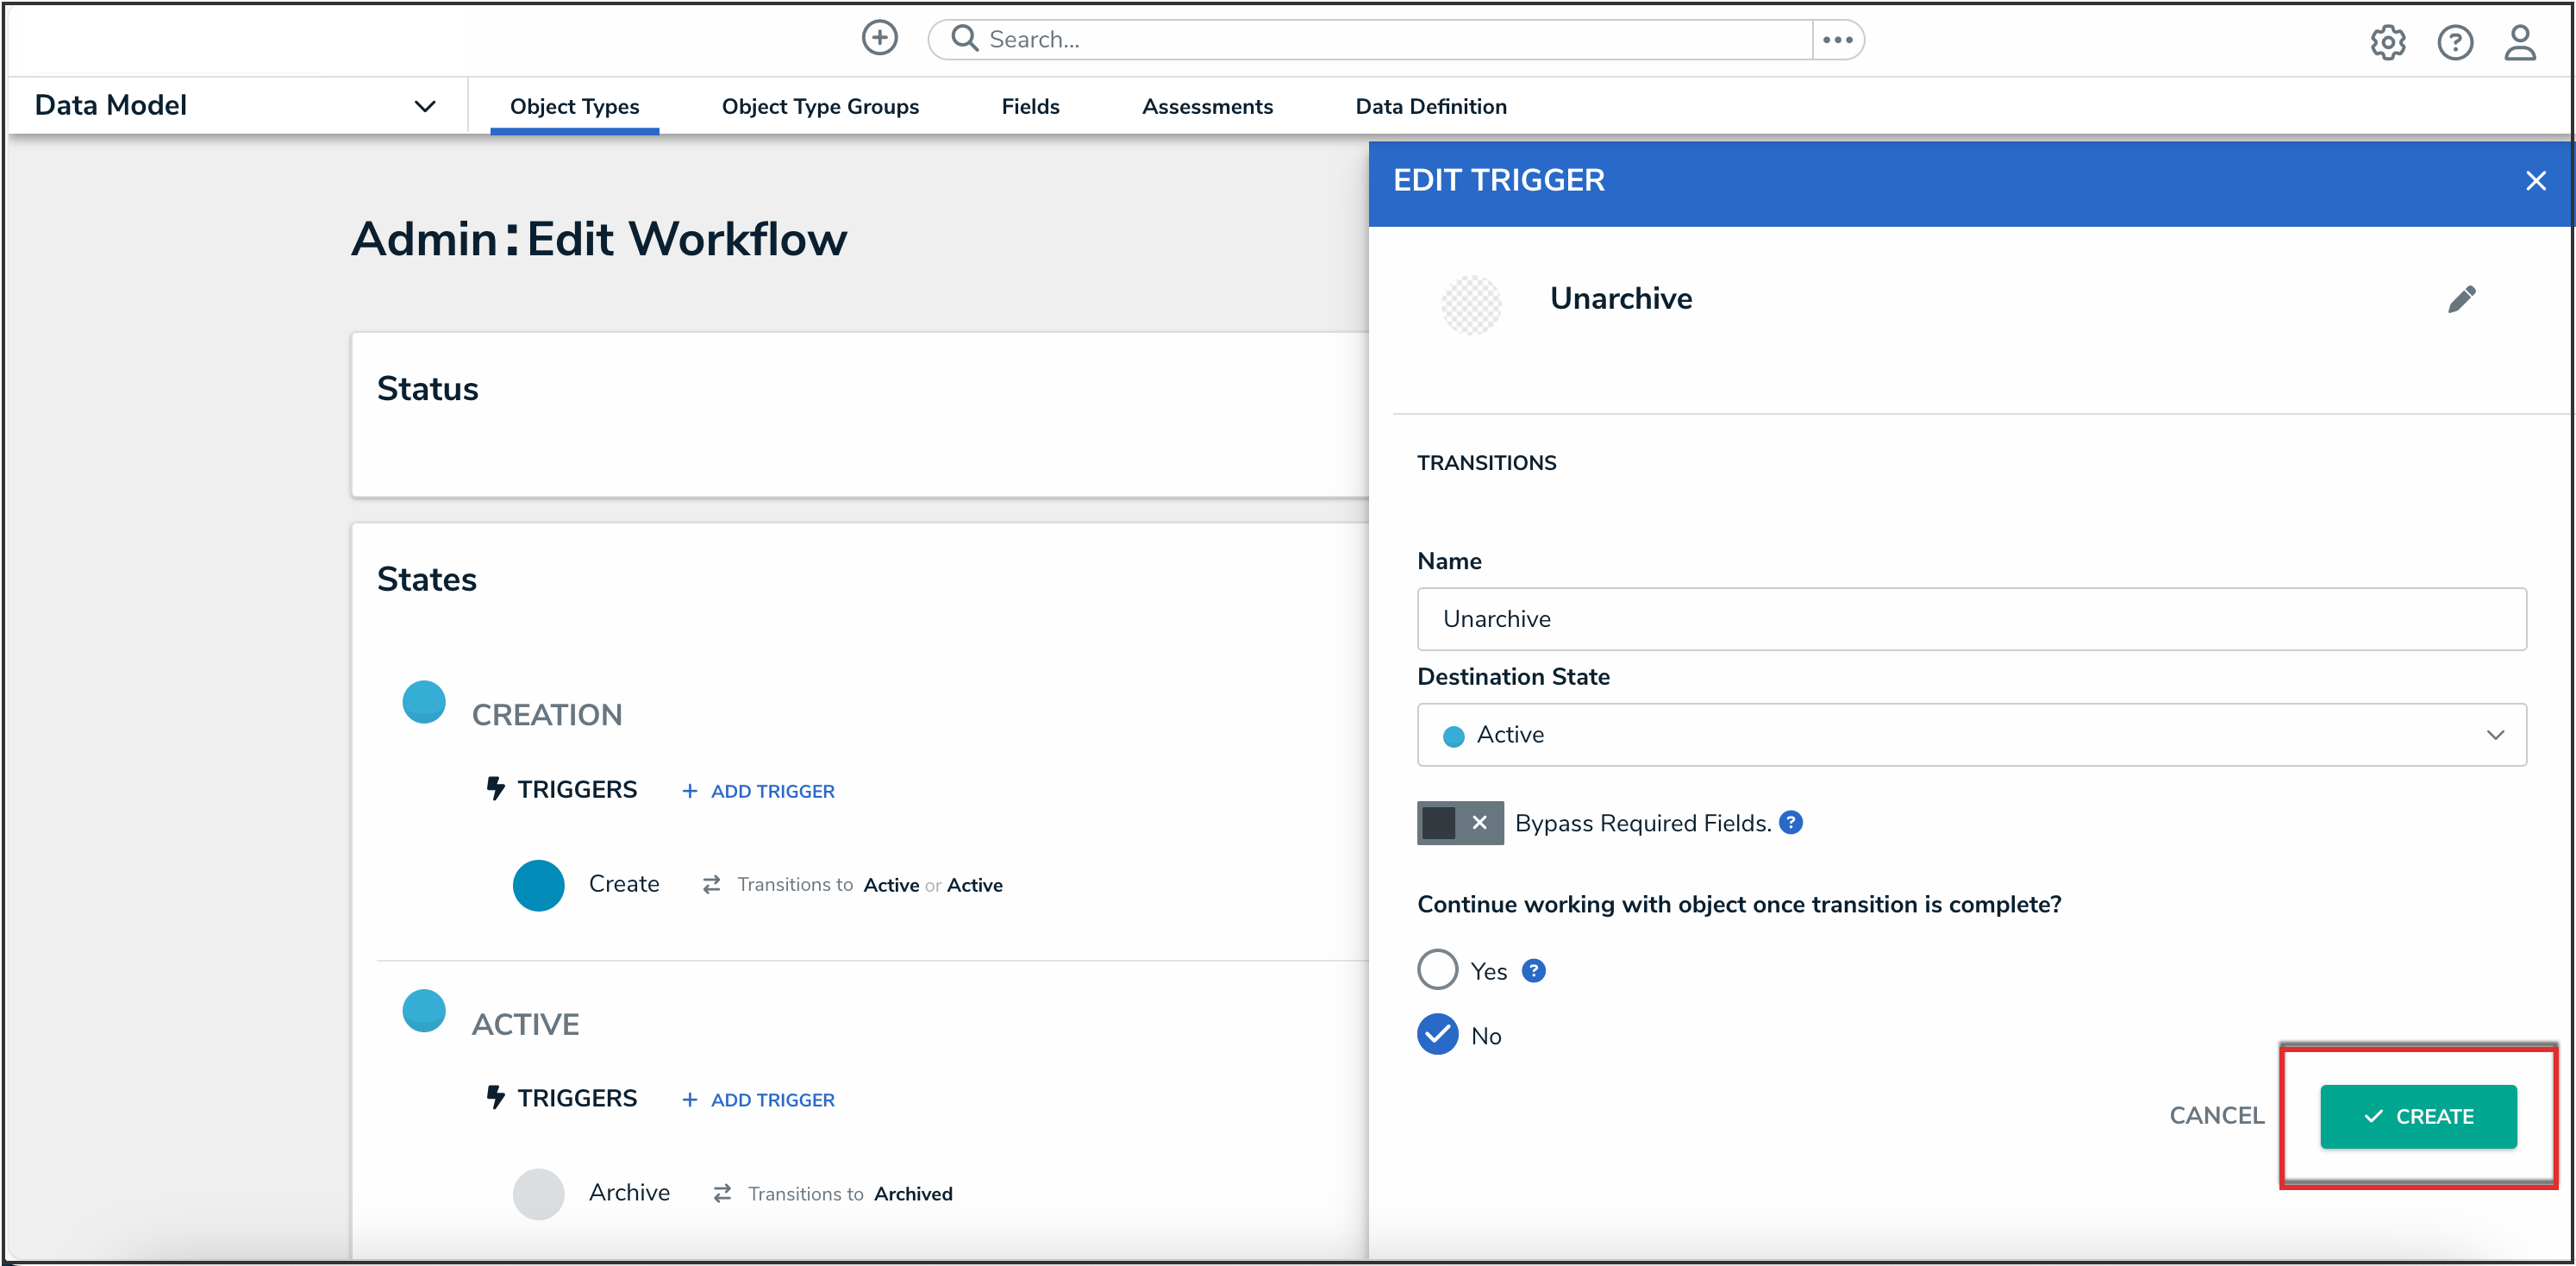Click Bypass Required Fields help icon
The image size is (2576, 1266).
click(1791, 822)
